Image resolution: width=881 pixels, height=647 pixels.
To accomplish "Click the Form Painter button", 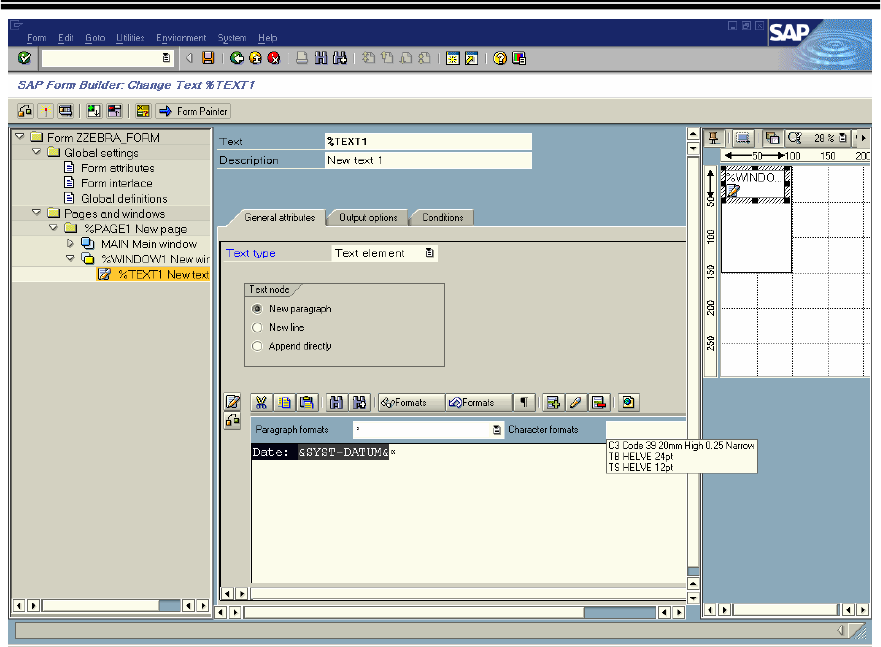I will point(194,111).
